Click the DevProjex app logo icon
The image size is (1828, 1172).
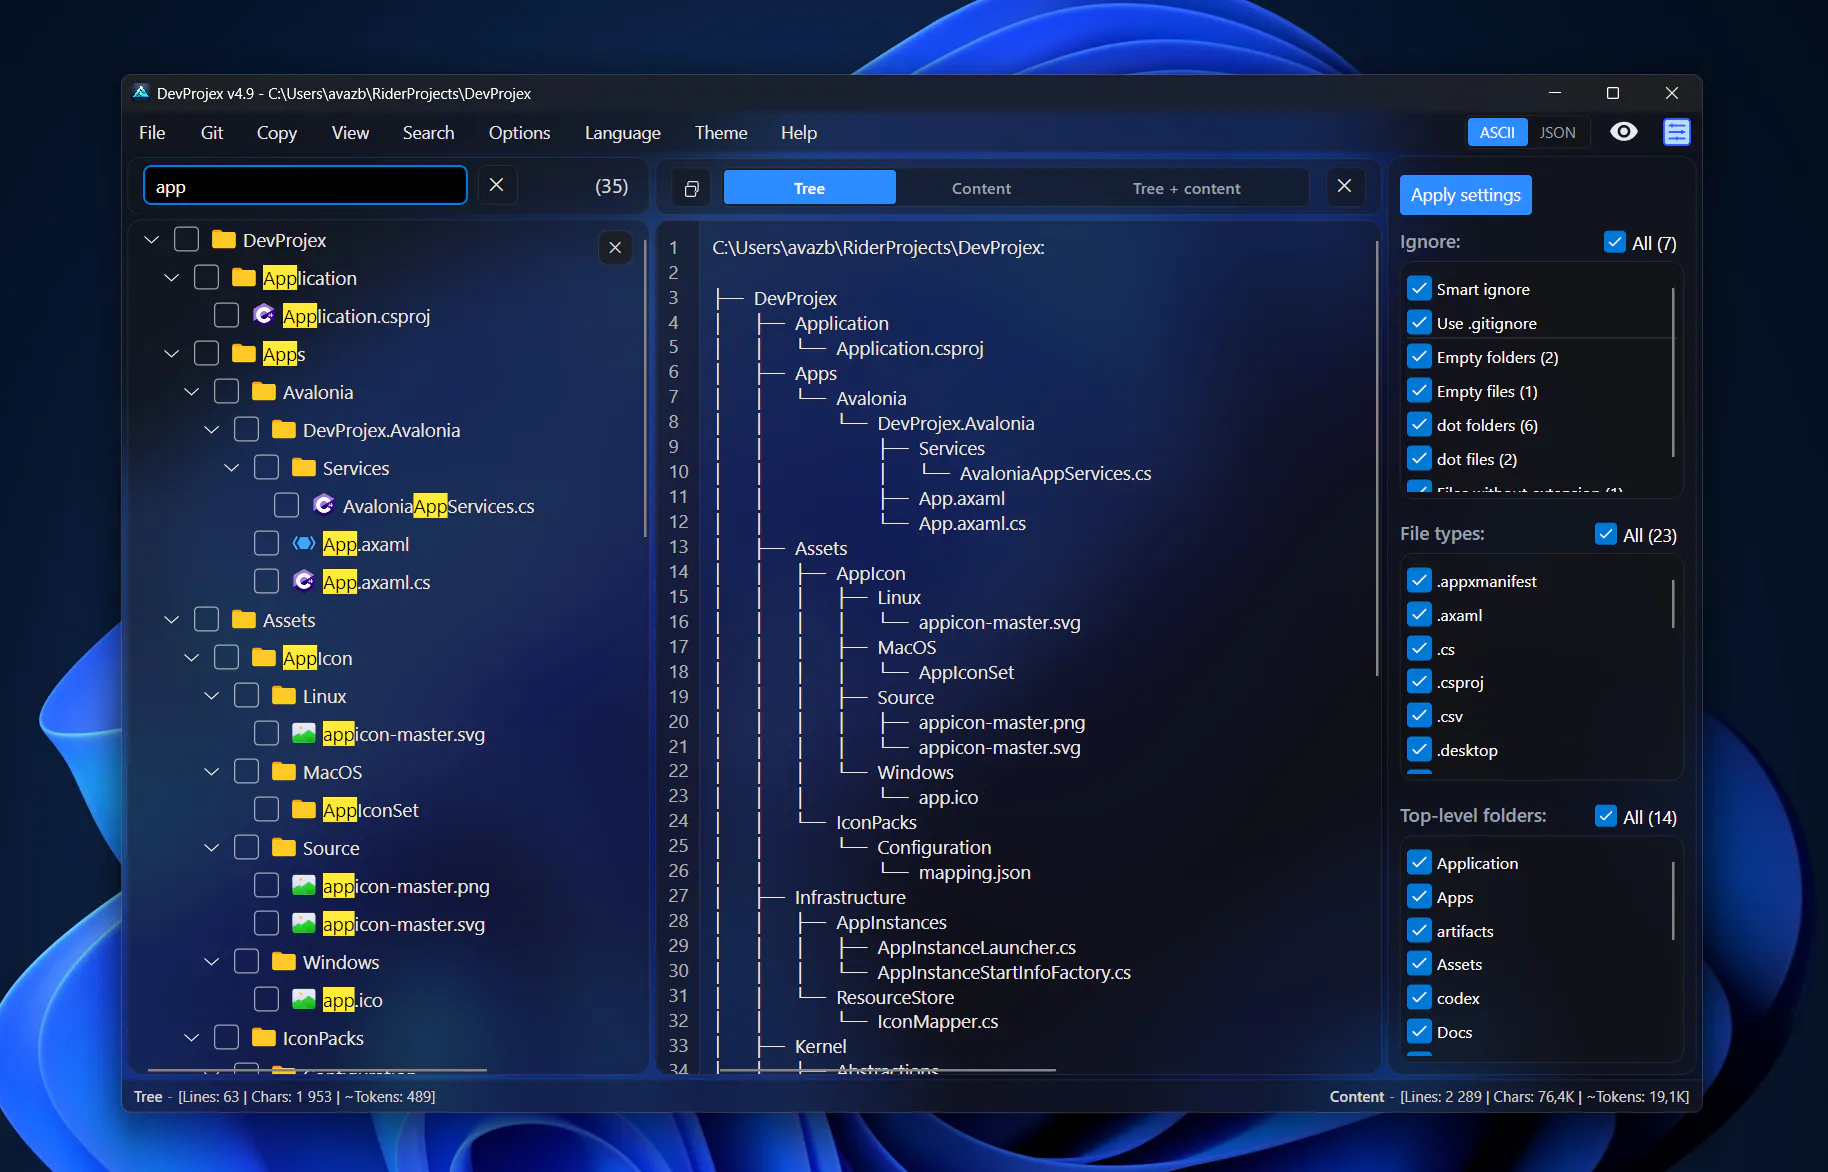point(141,92)
